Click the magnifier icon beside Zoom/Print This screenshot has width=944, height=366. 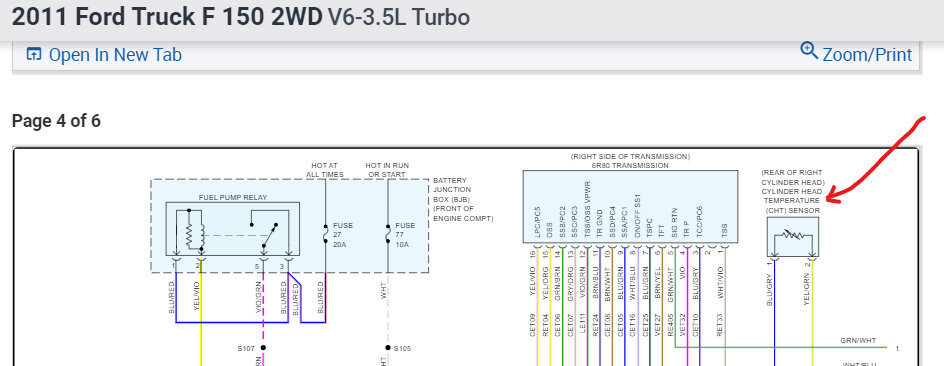[809, 51]
